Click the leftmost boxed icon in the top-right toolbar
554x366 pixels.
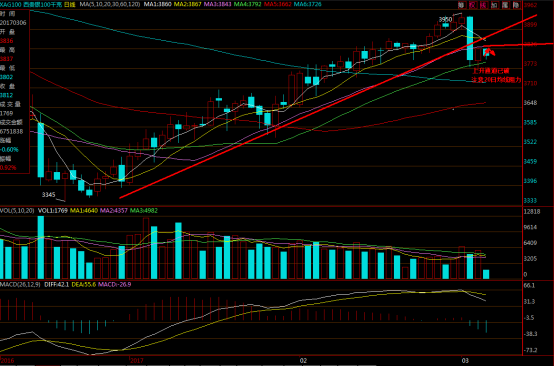(x=461, y=5)
